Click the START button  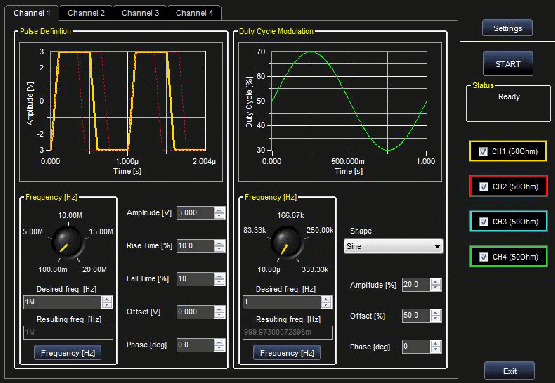tap(508, 64)
